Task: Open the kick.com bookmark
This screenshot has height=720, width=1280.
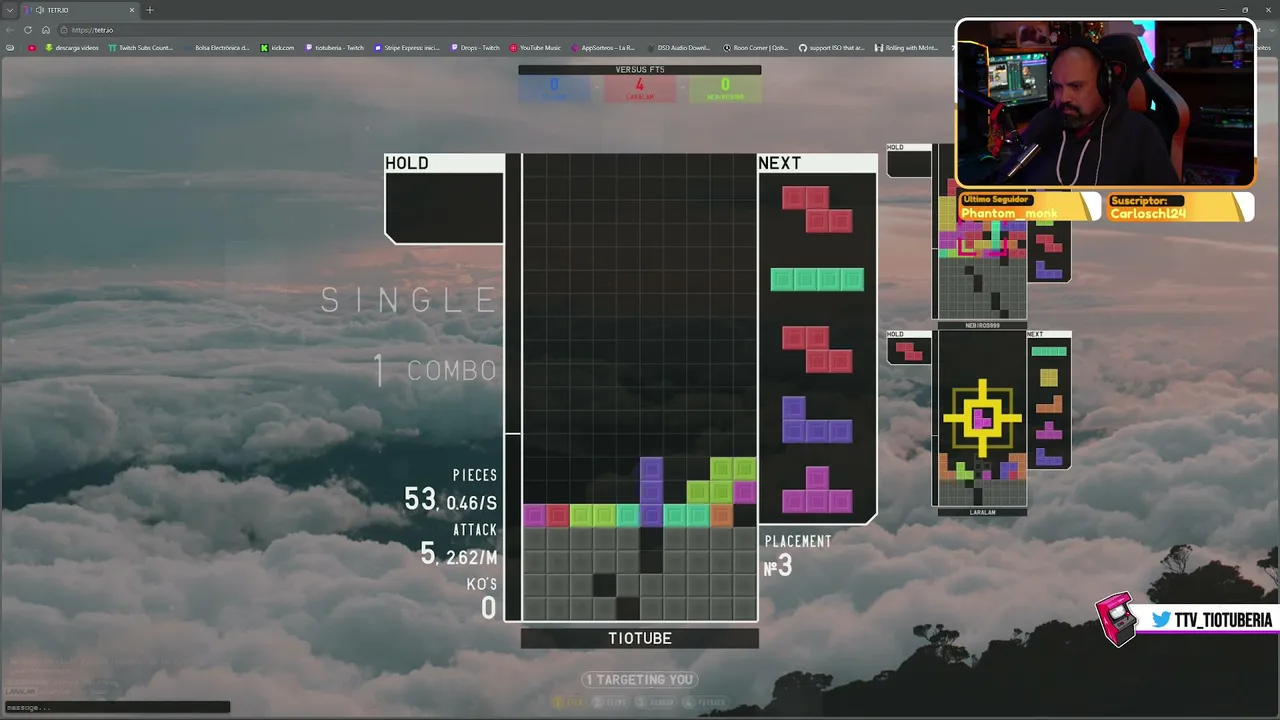Action: click(x=278, y=48)
